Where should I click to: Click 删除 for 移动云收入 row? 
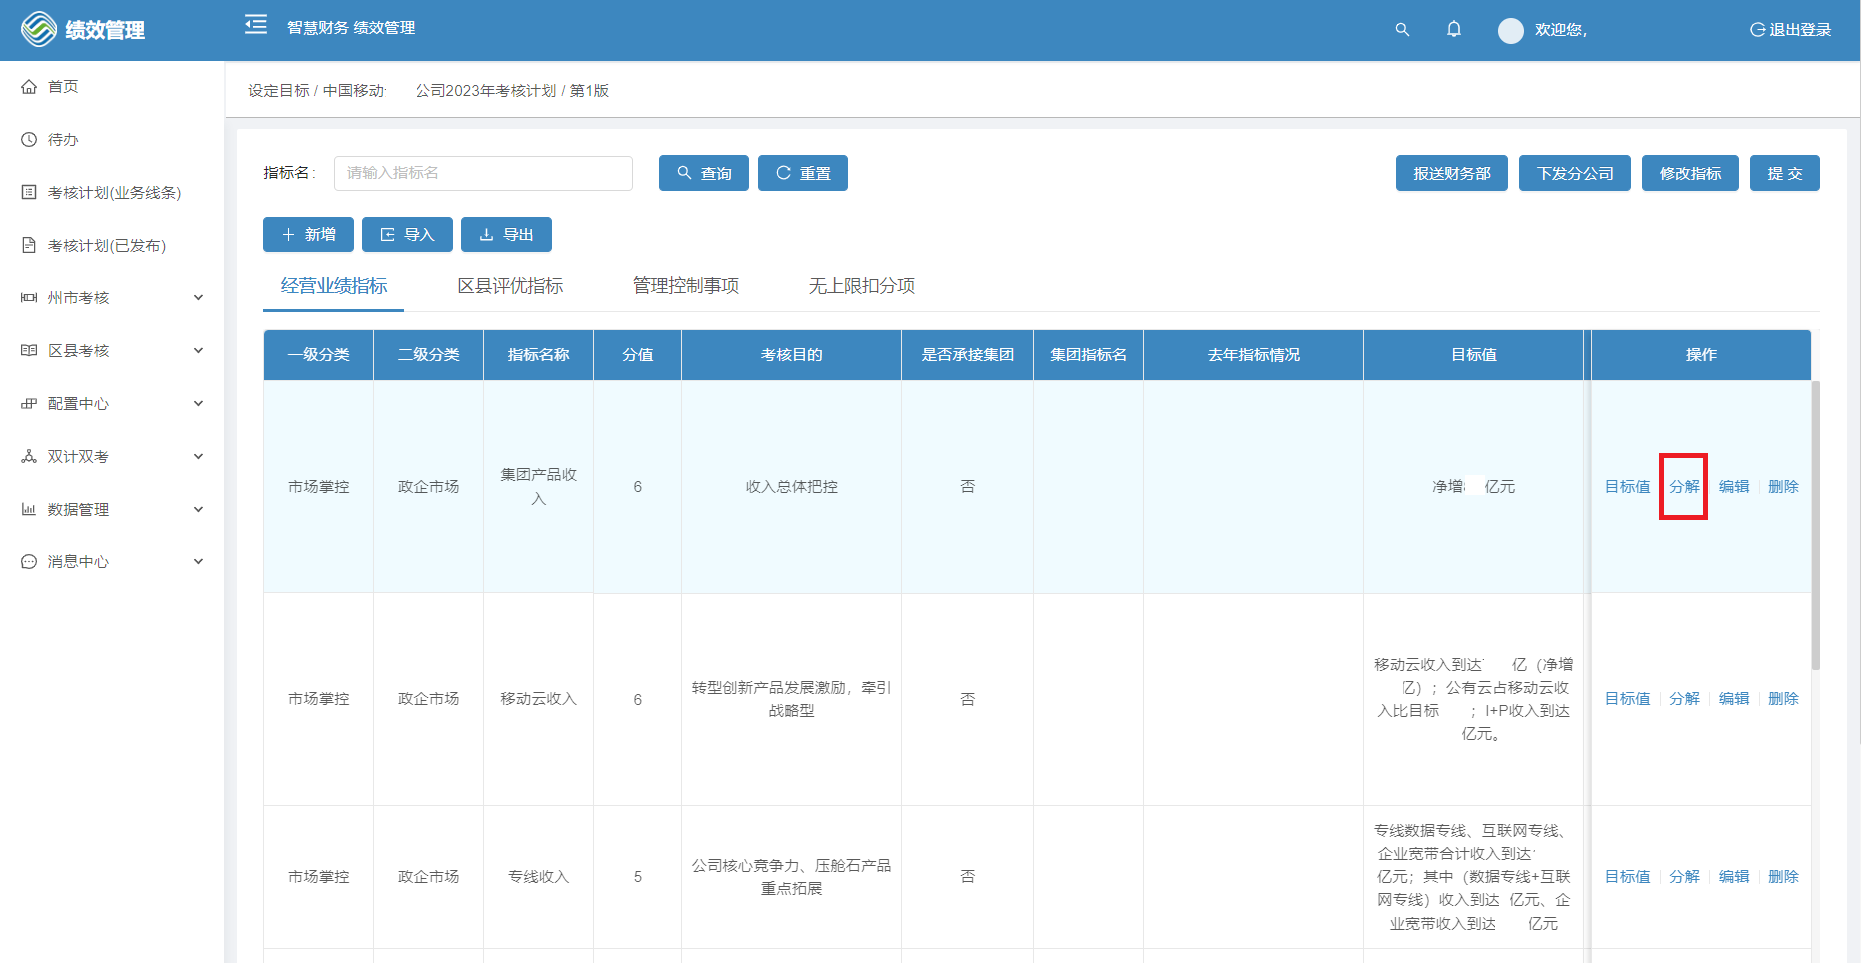point(1783,699)
